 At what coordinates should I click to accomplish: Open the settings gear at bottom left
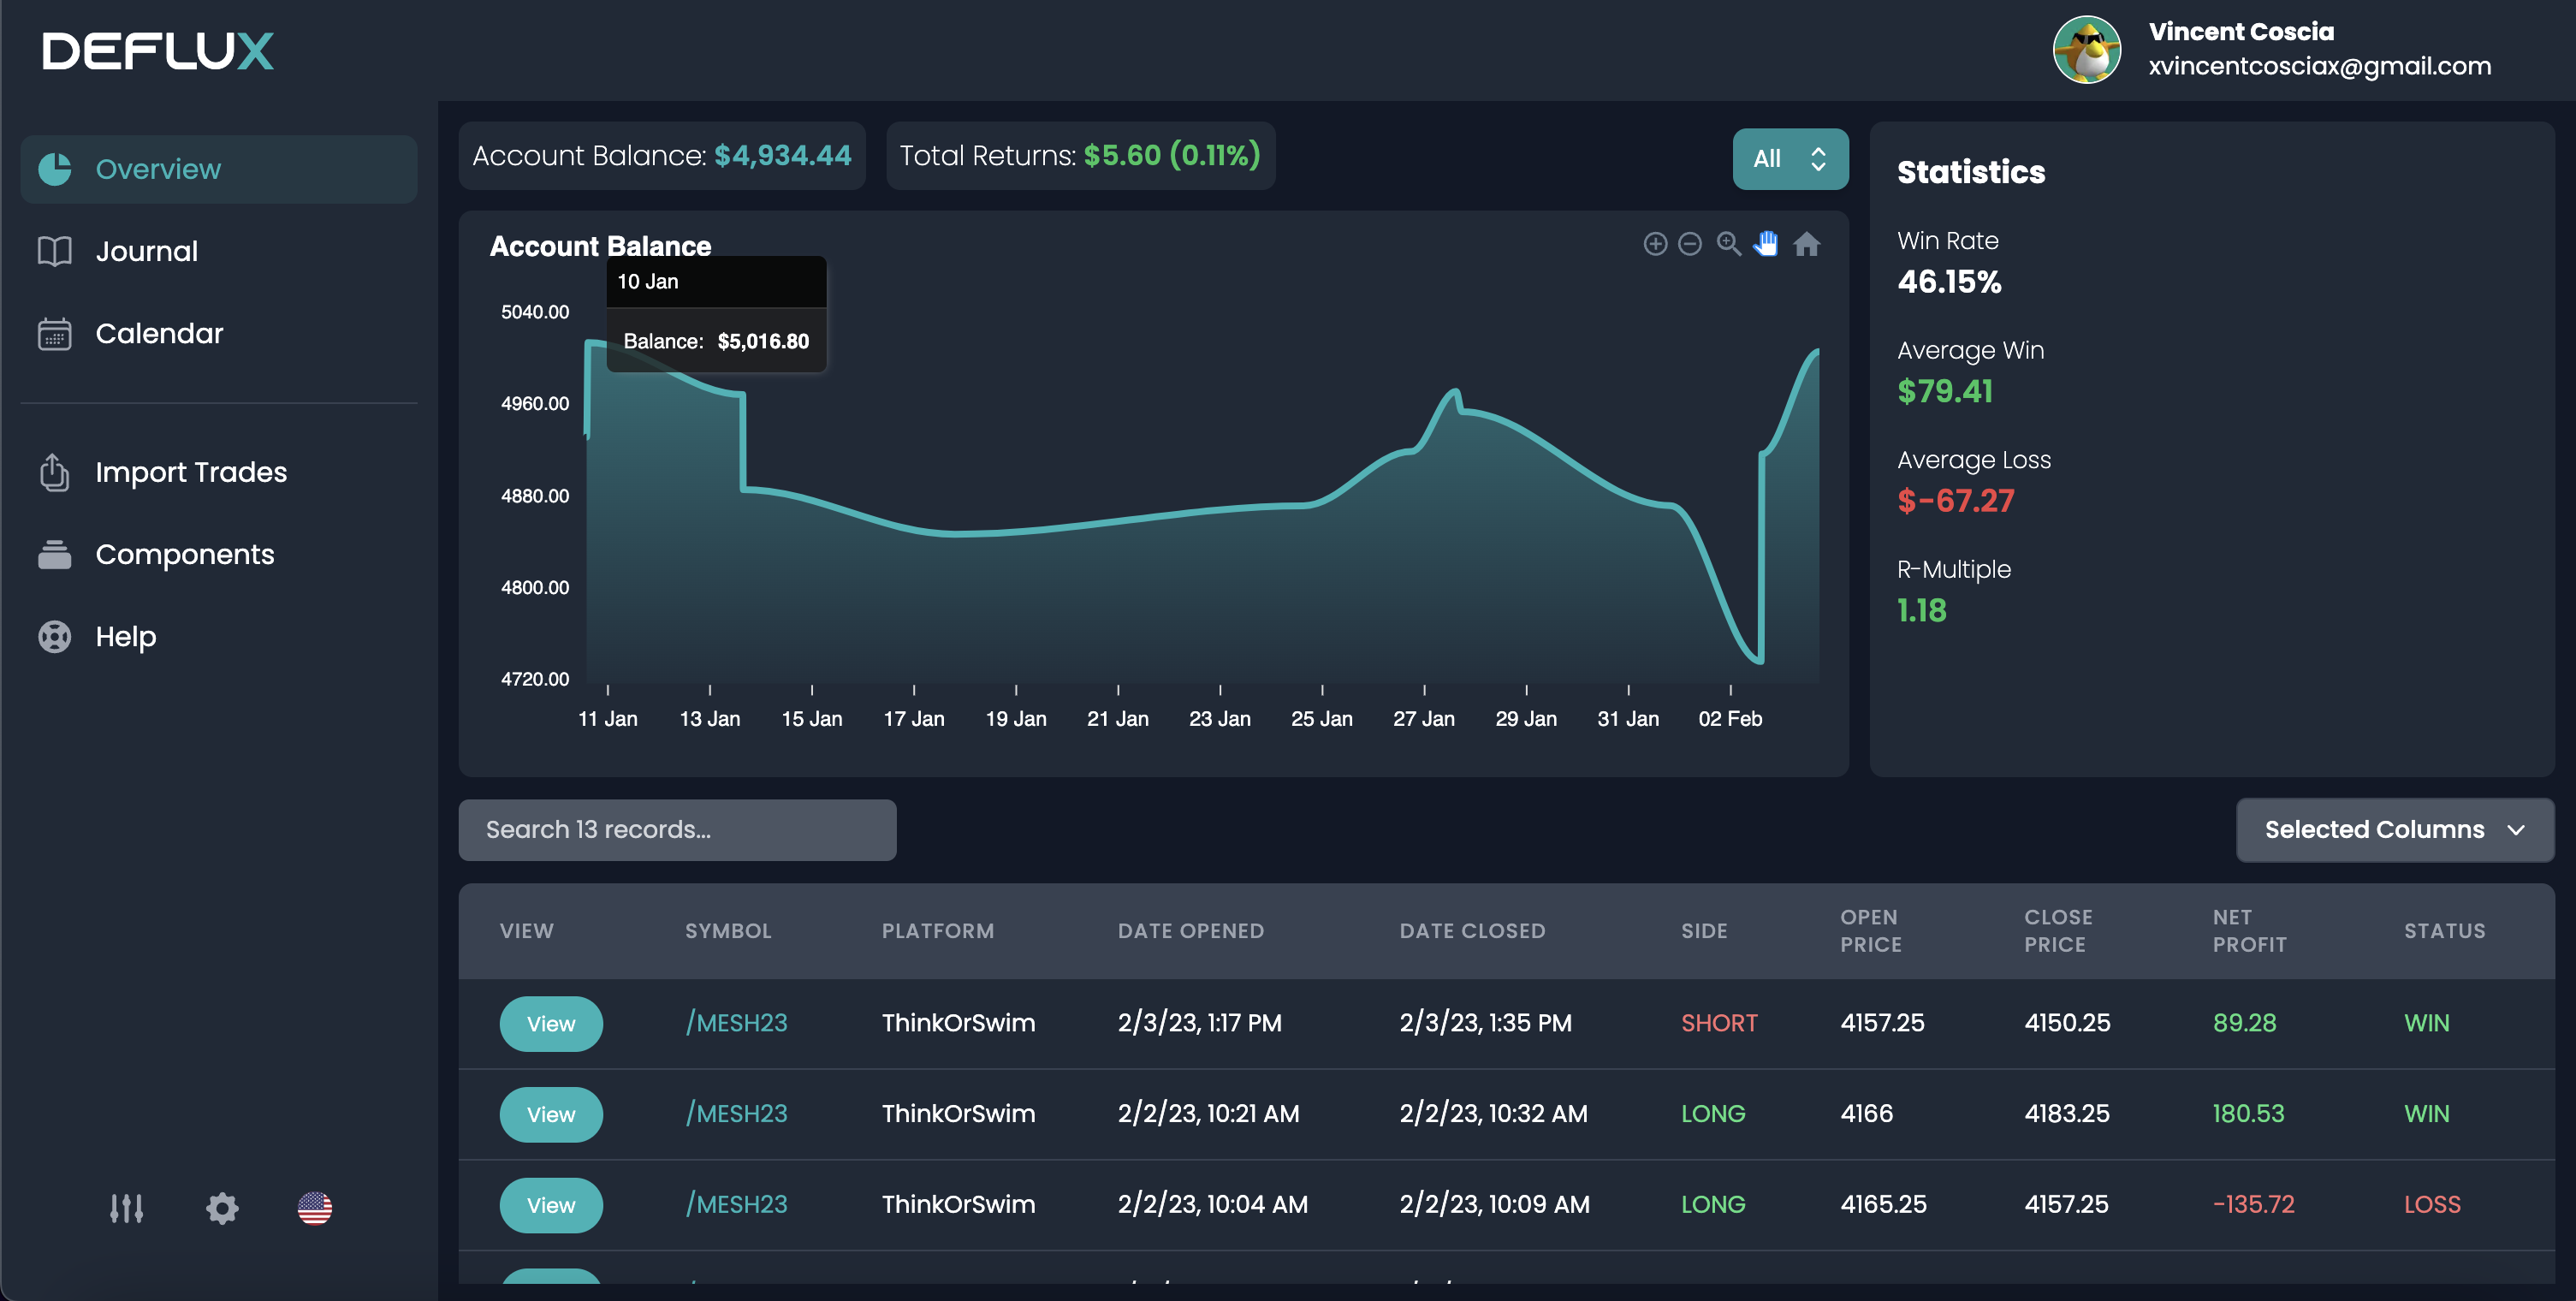coord(222,1208)
